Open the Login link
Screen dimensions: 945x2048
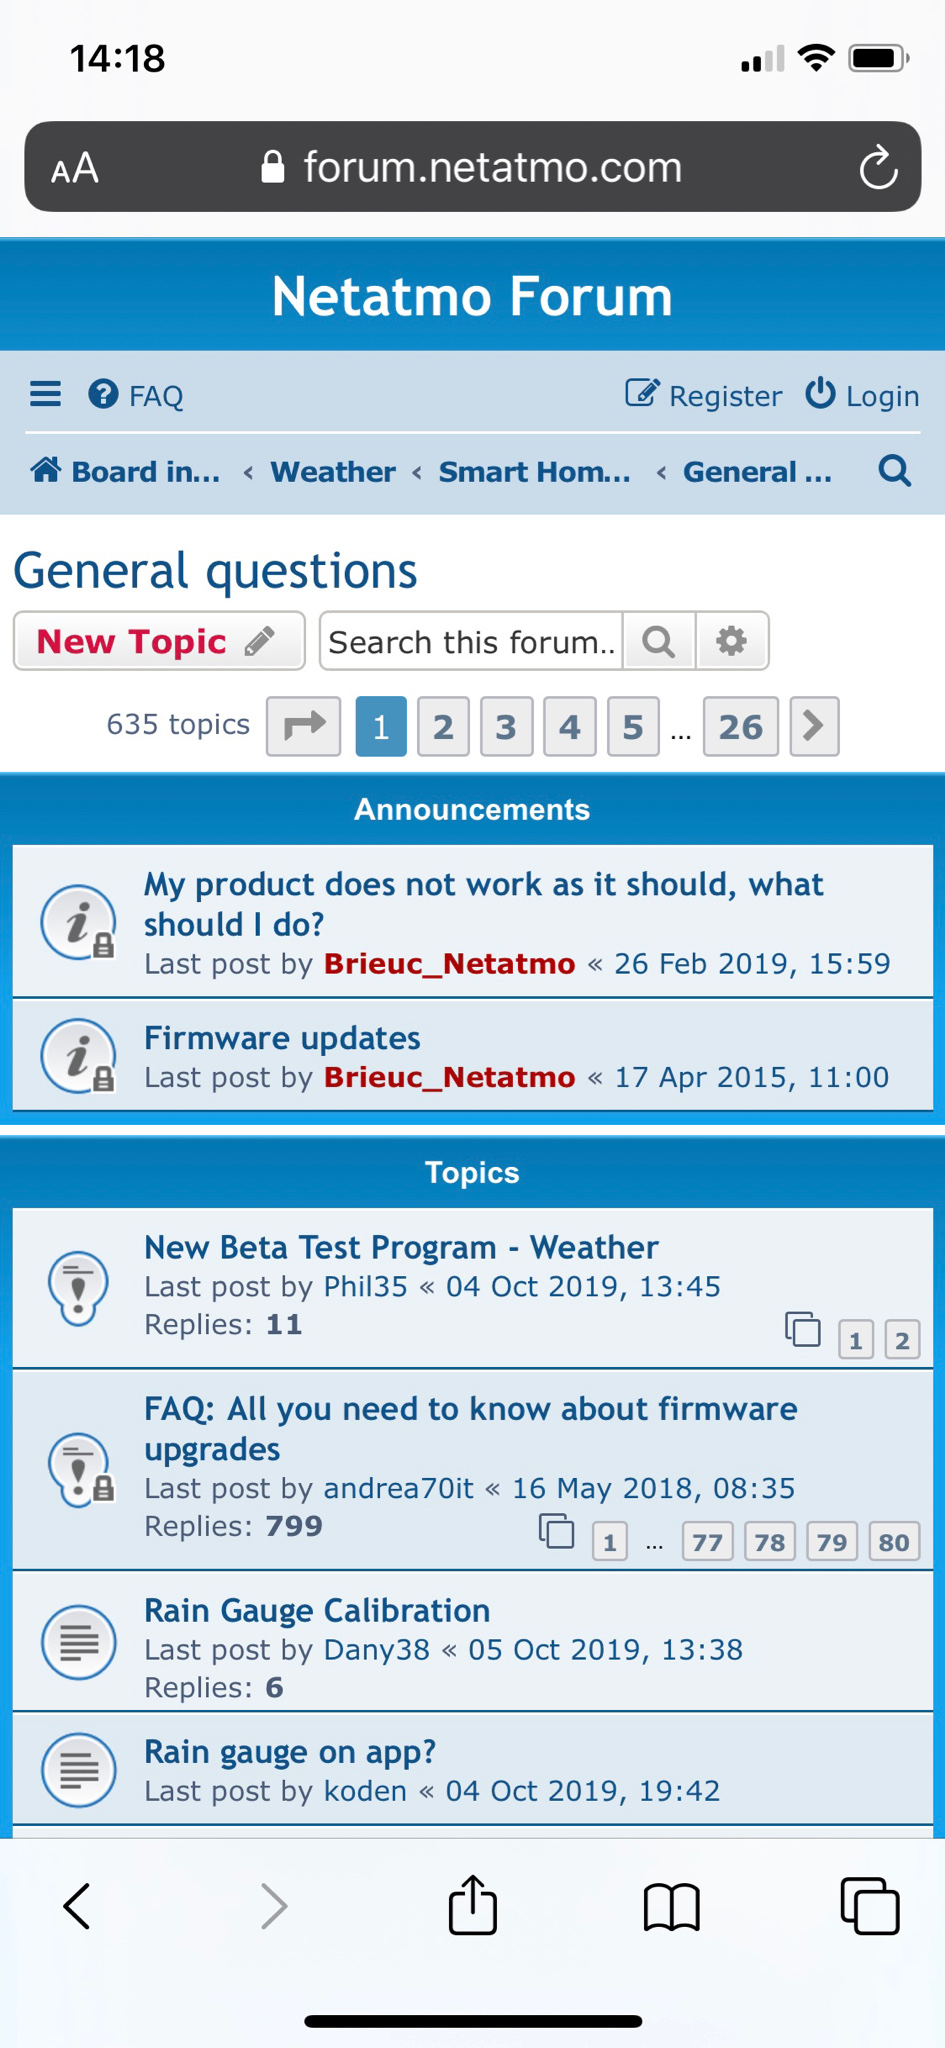pos(863,396)
